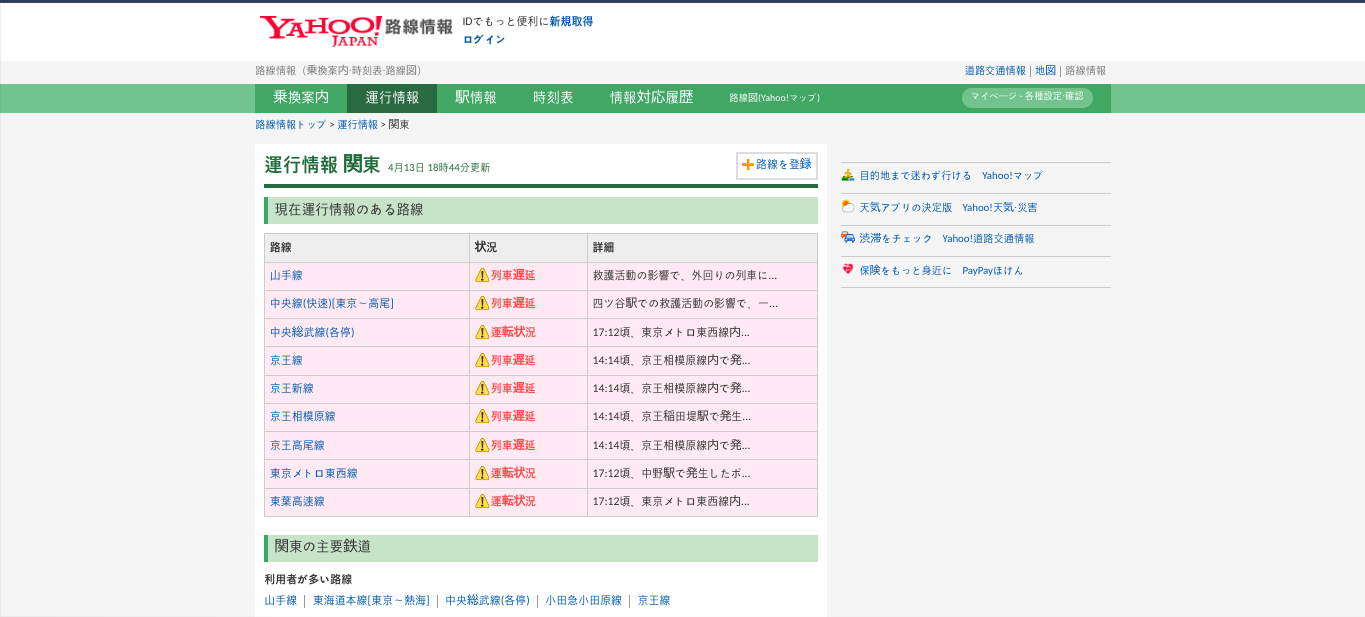
Task: Open 地図 from the top right links
Action: [1044, 71]
